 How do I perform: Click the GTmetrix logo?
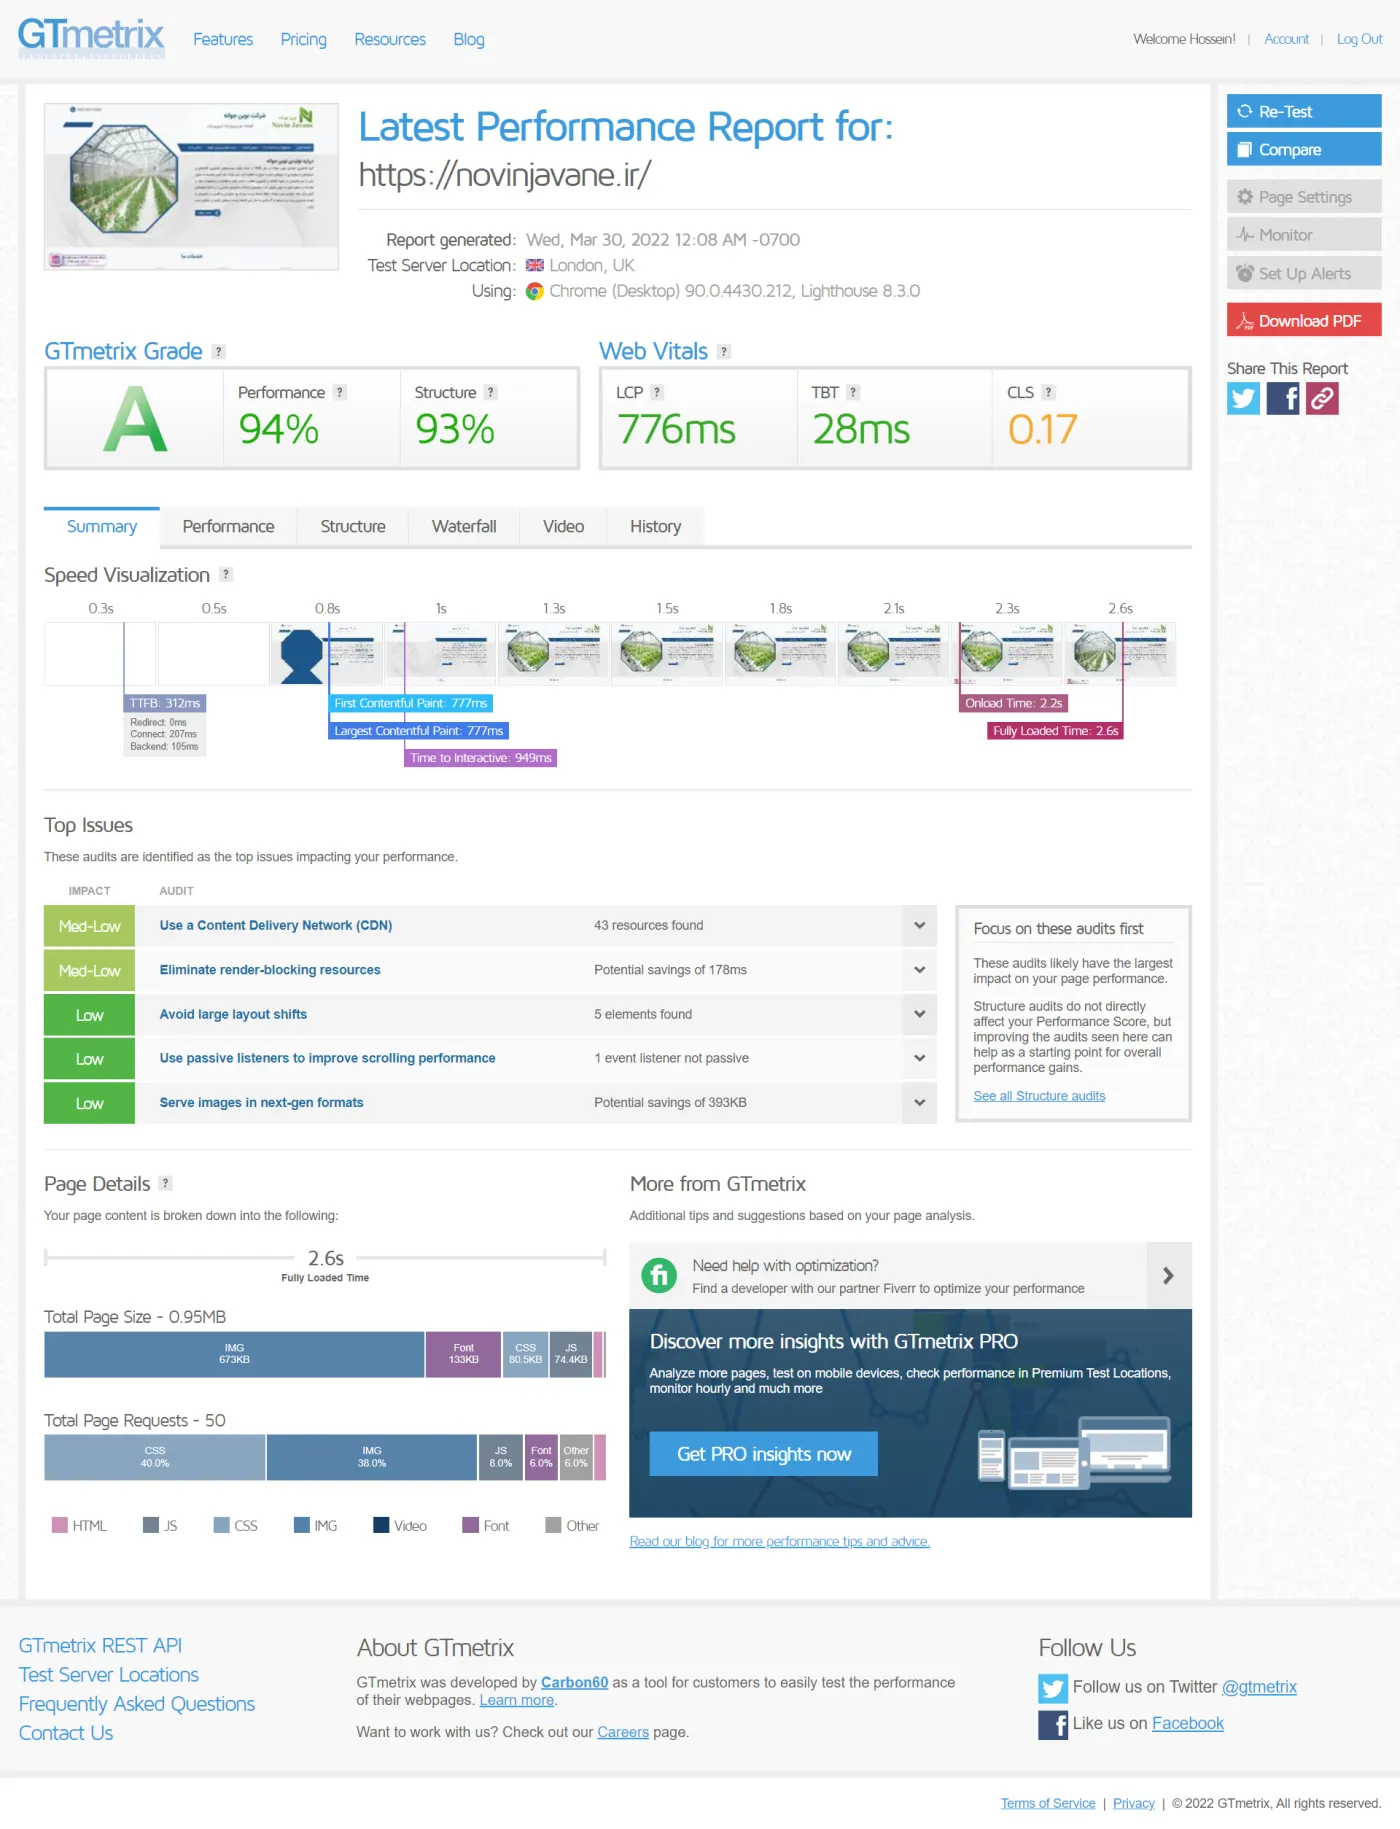[91, 37]
